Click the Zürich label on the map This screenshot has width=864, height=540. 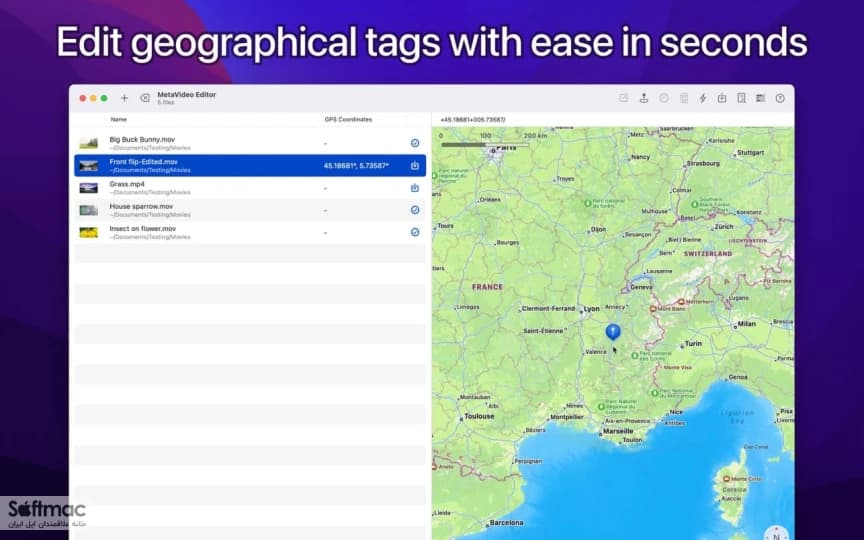[x=724, y=227]
